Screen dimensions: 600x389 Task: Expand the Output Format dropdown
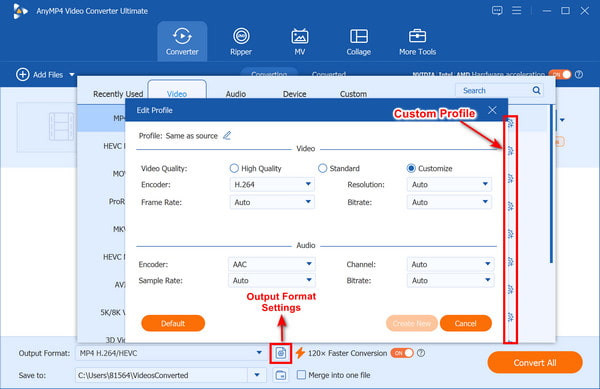pyautogui.click(x=259, y=353)
